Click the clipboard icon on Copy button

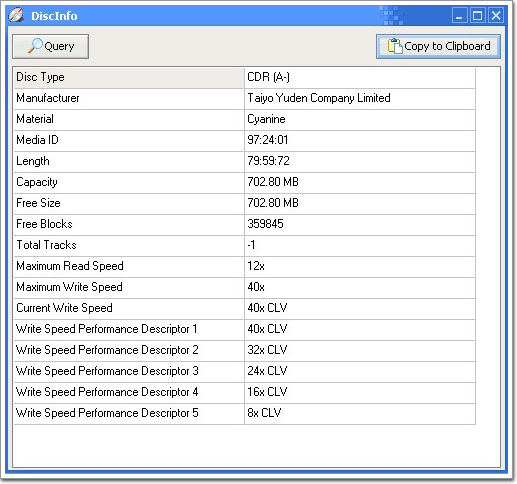(x=395, y=46)
